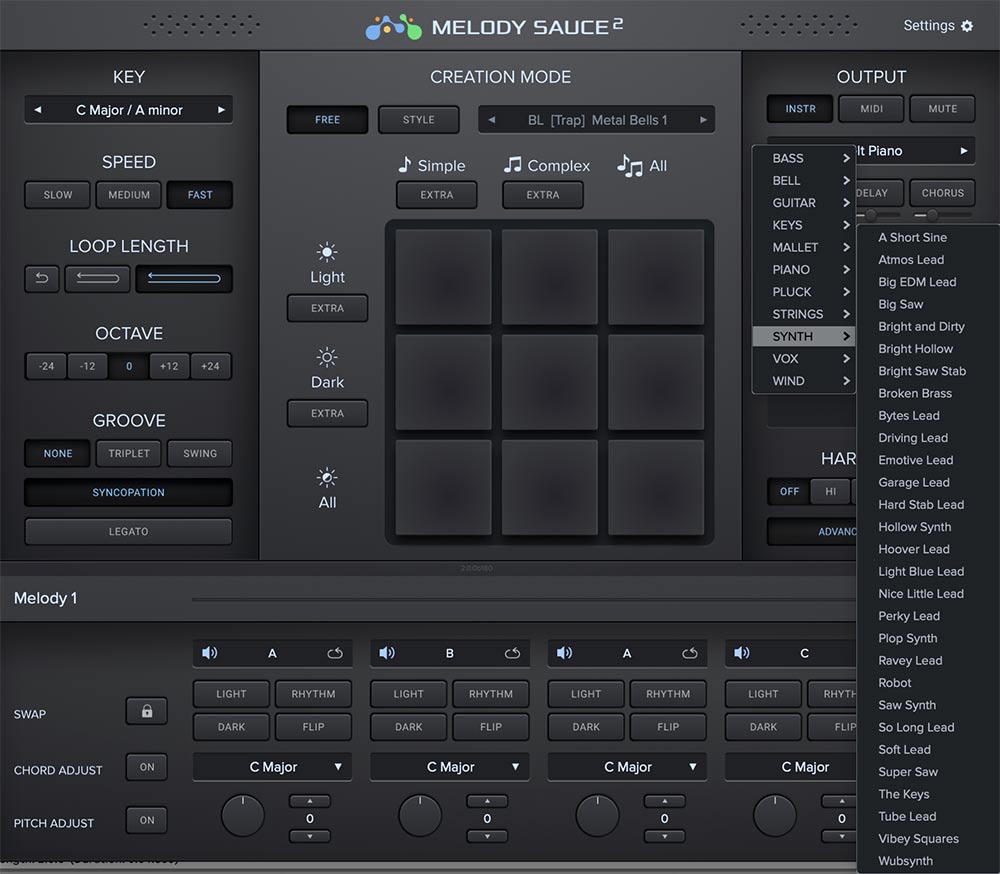The image size is (1000, 874).
Task: Toggle MUTE in the Output section
Action: (941, 109)
